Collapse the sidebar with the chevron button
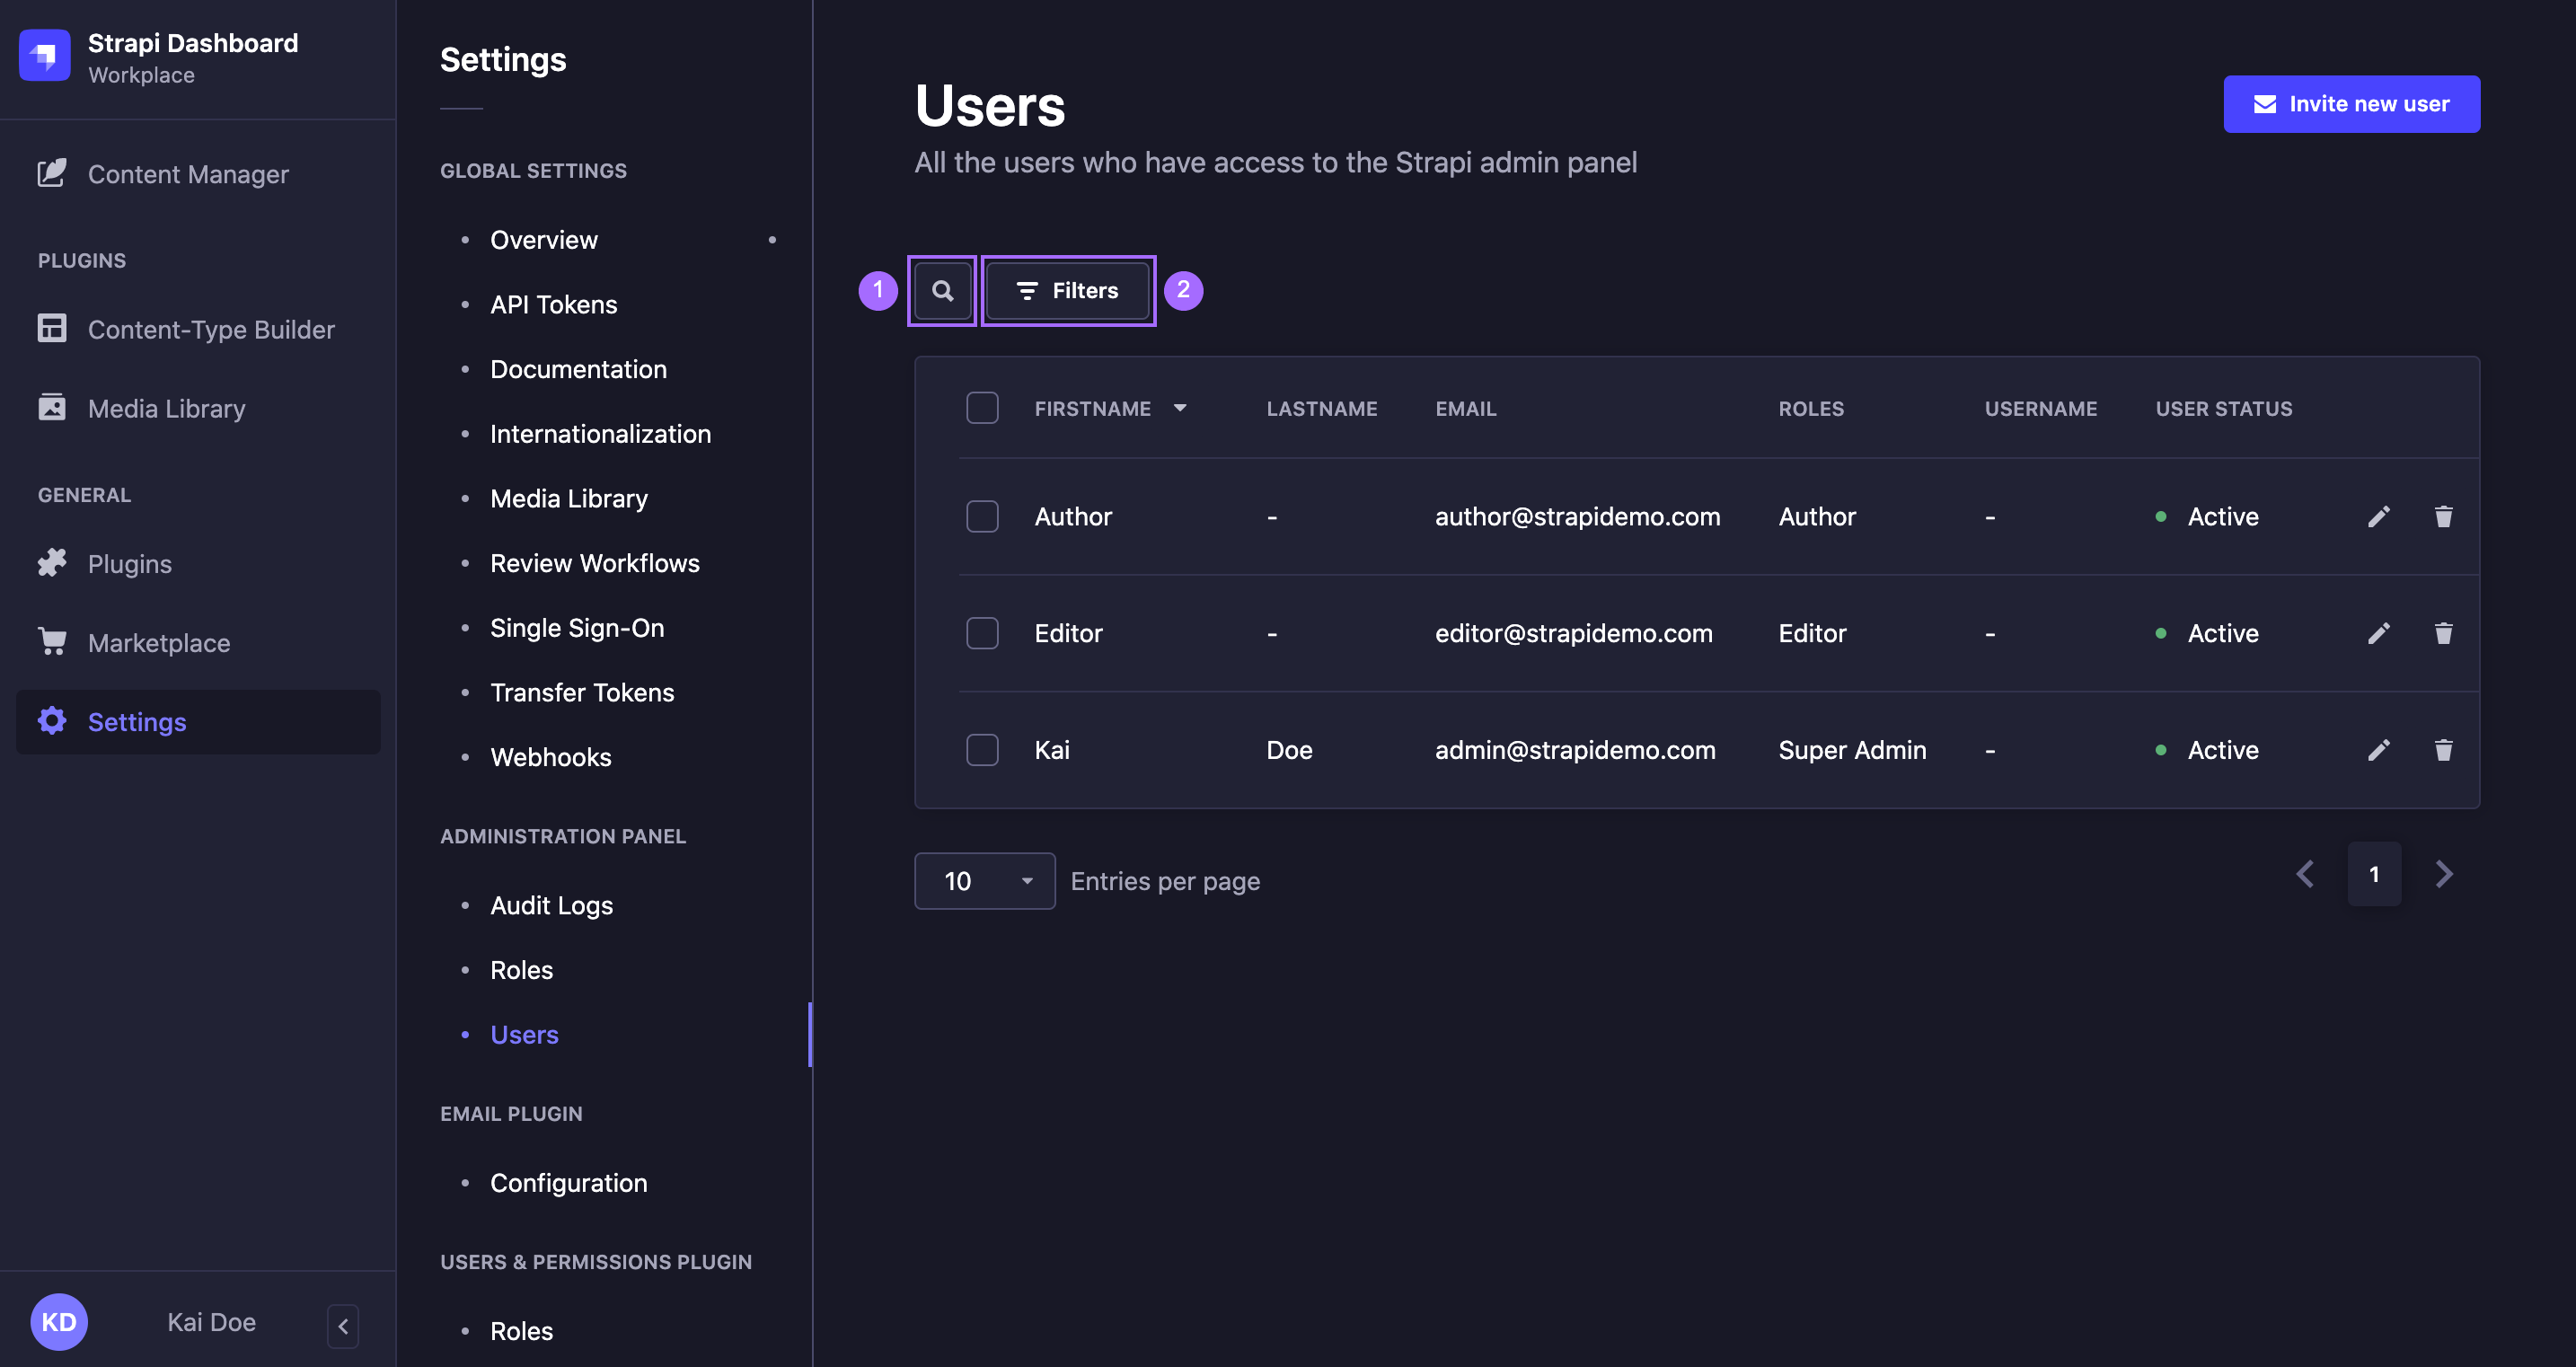This screenshot has width=2576, height=1367. (342, 1325)
